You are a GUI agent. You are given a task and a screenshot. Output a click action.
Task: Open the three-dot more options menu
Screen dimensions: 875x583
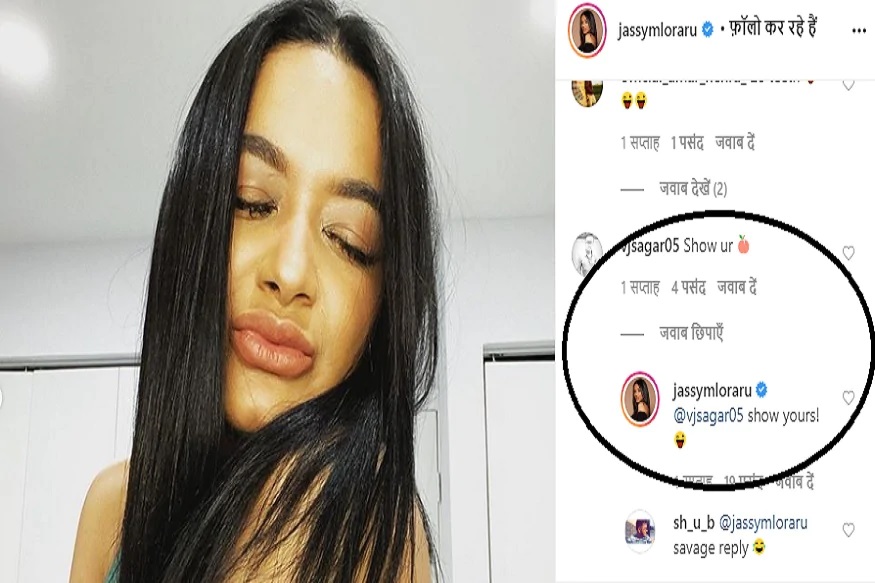[859, 31]
